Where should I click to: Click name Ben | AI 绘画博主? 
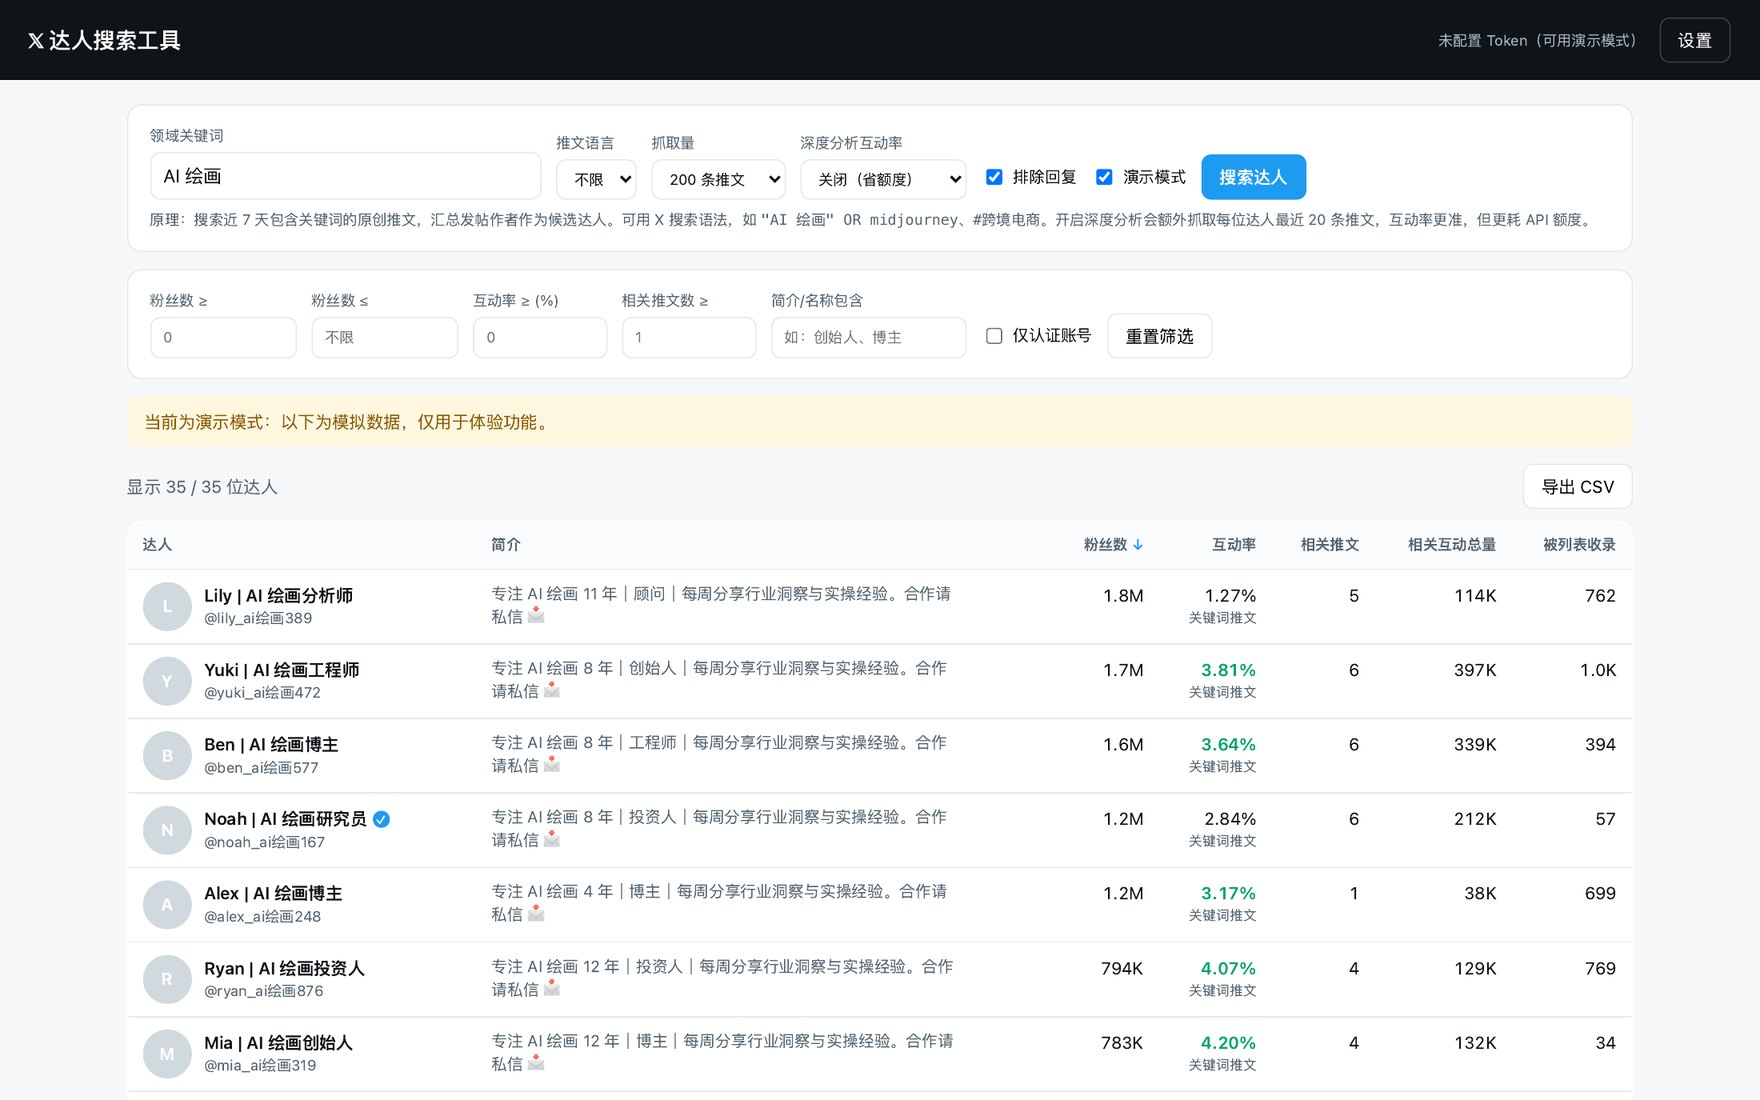tap(271, 745)
